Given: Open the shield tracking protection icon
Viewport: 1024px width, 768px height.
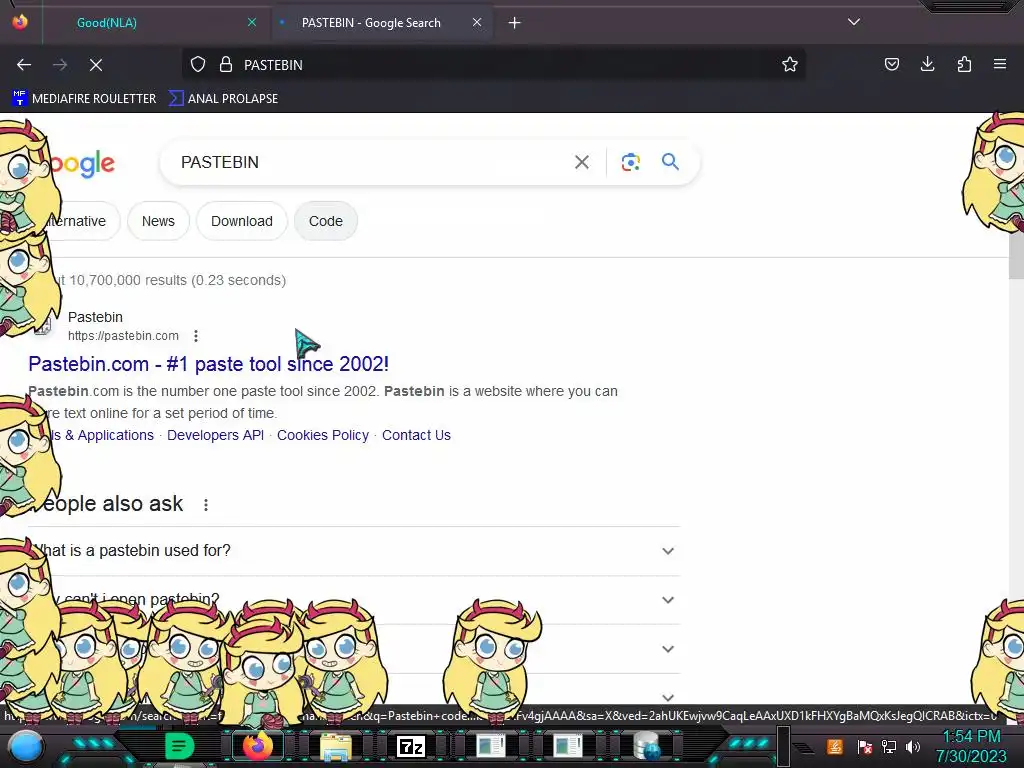Looking at the screenshot, I should pyautogui.click(x=198, y=65).
